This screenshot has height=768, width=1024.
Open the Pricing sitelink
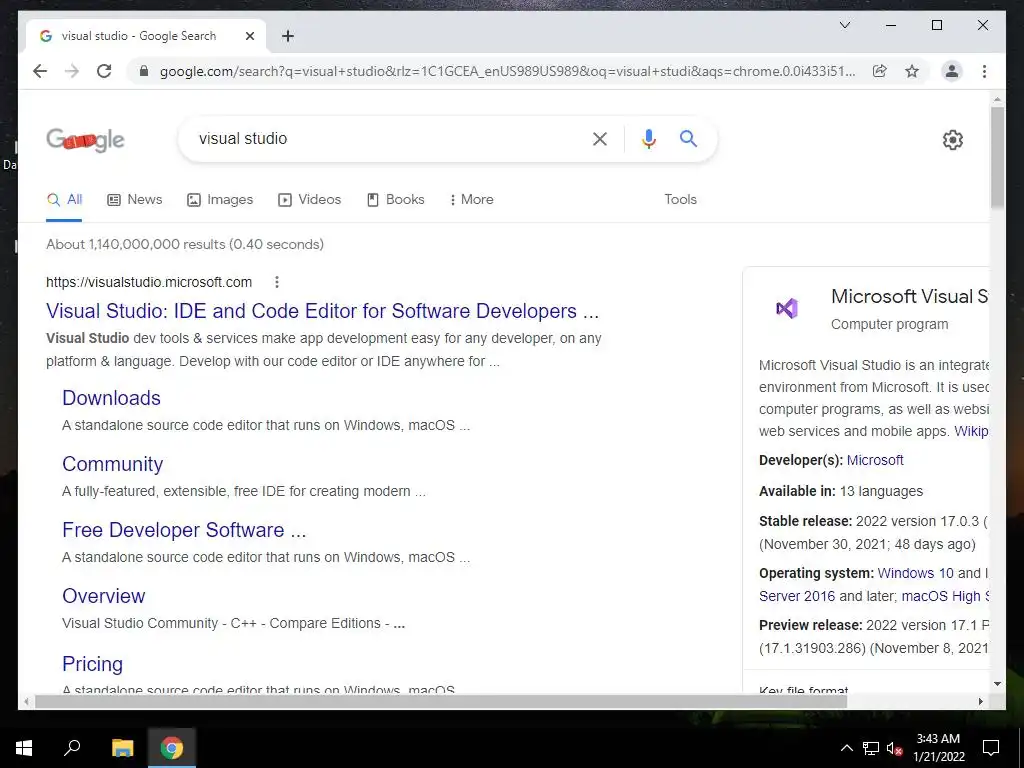click(92, 664)
